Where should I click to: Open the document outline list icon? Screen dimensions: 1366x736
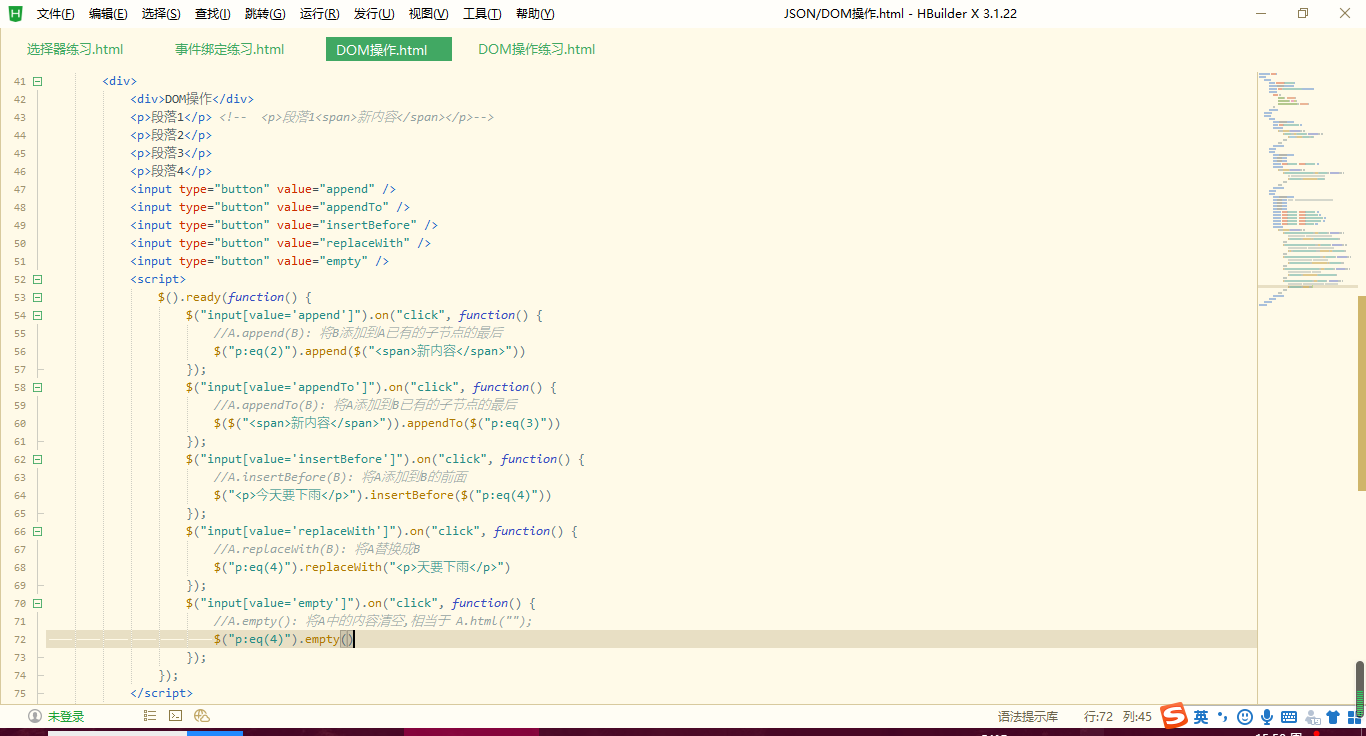click(x=150, y=716)
